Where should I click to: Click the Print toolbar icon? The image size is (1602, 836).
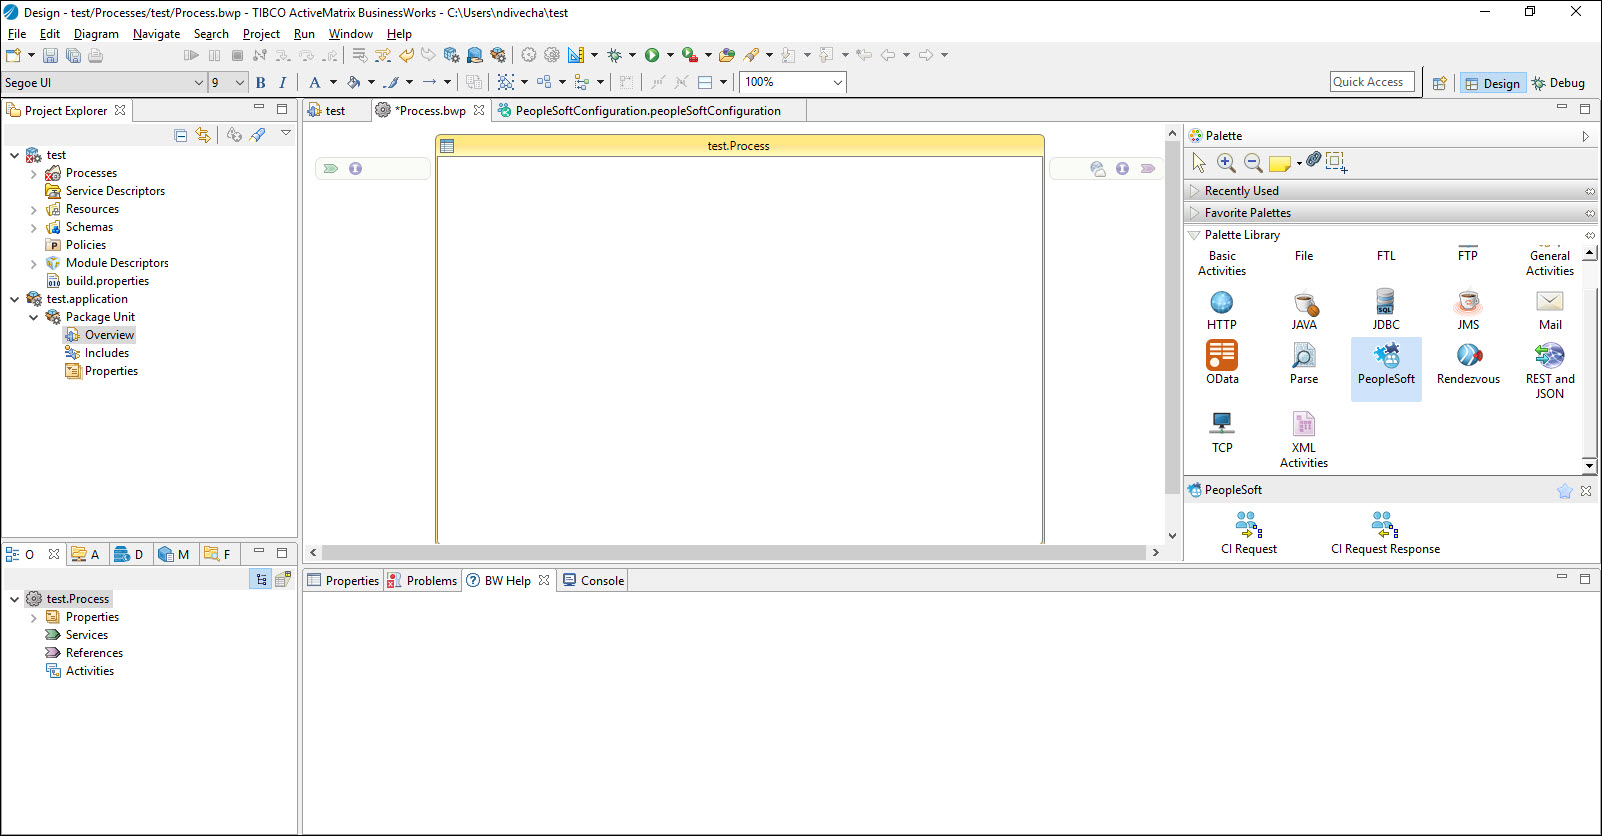coord(96,56)
